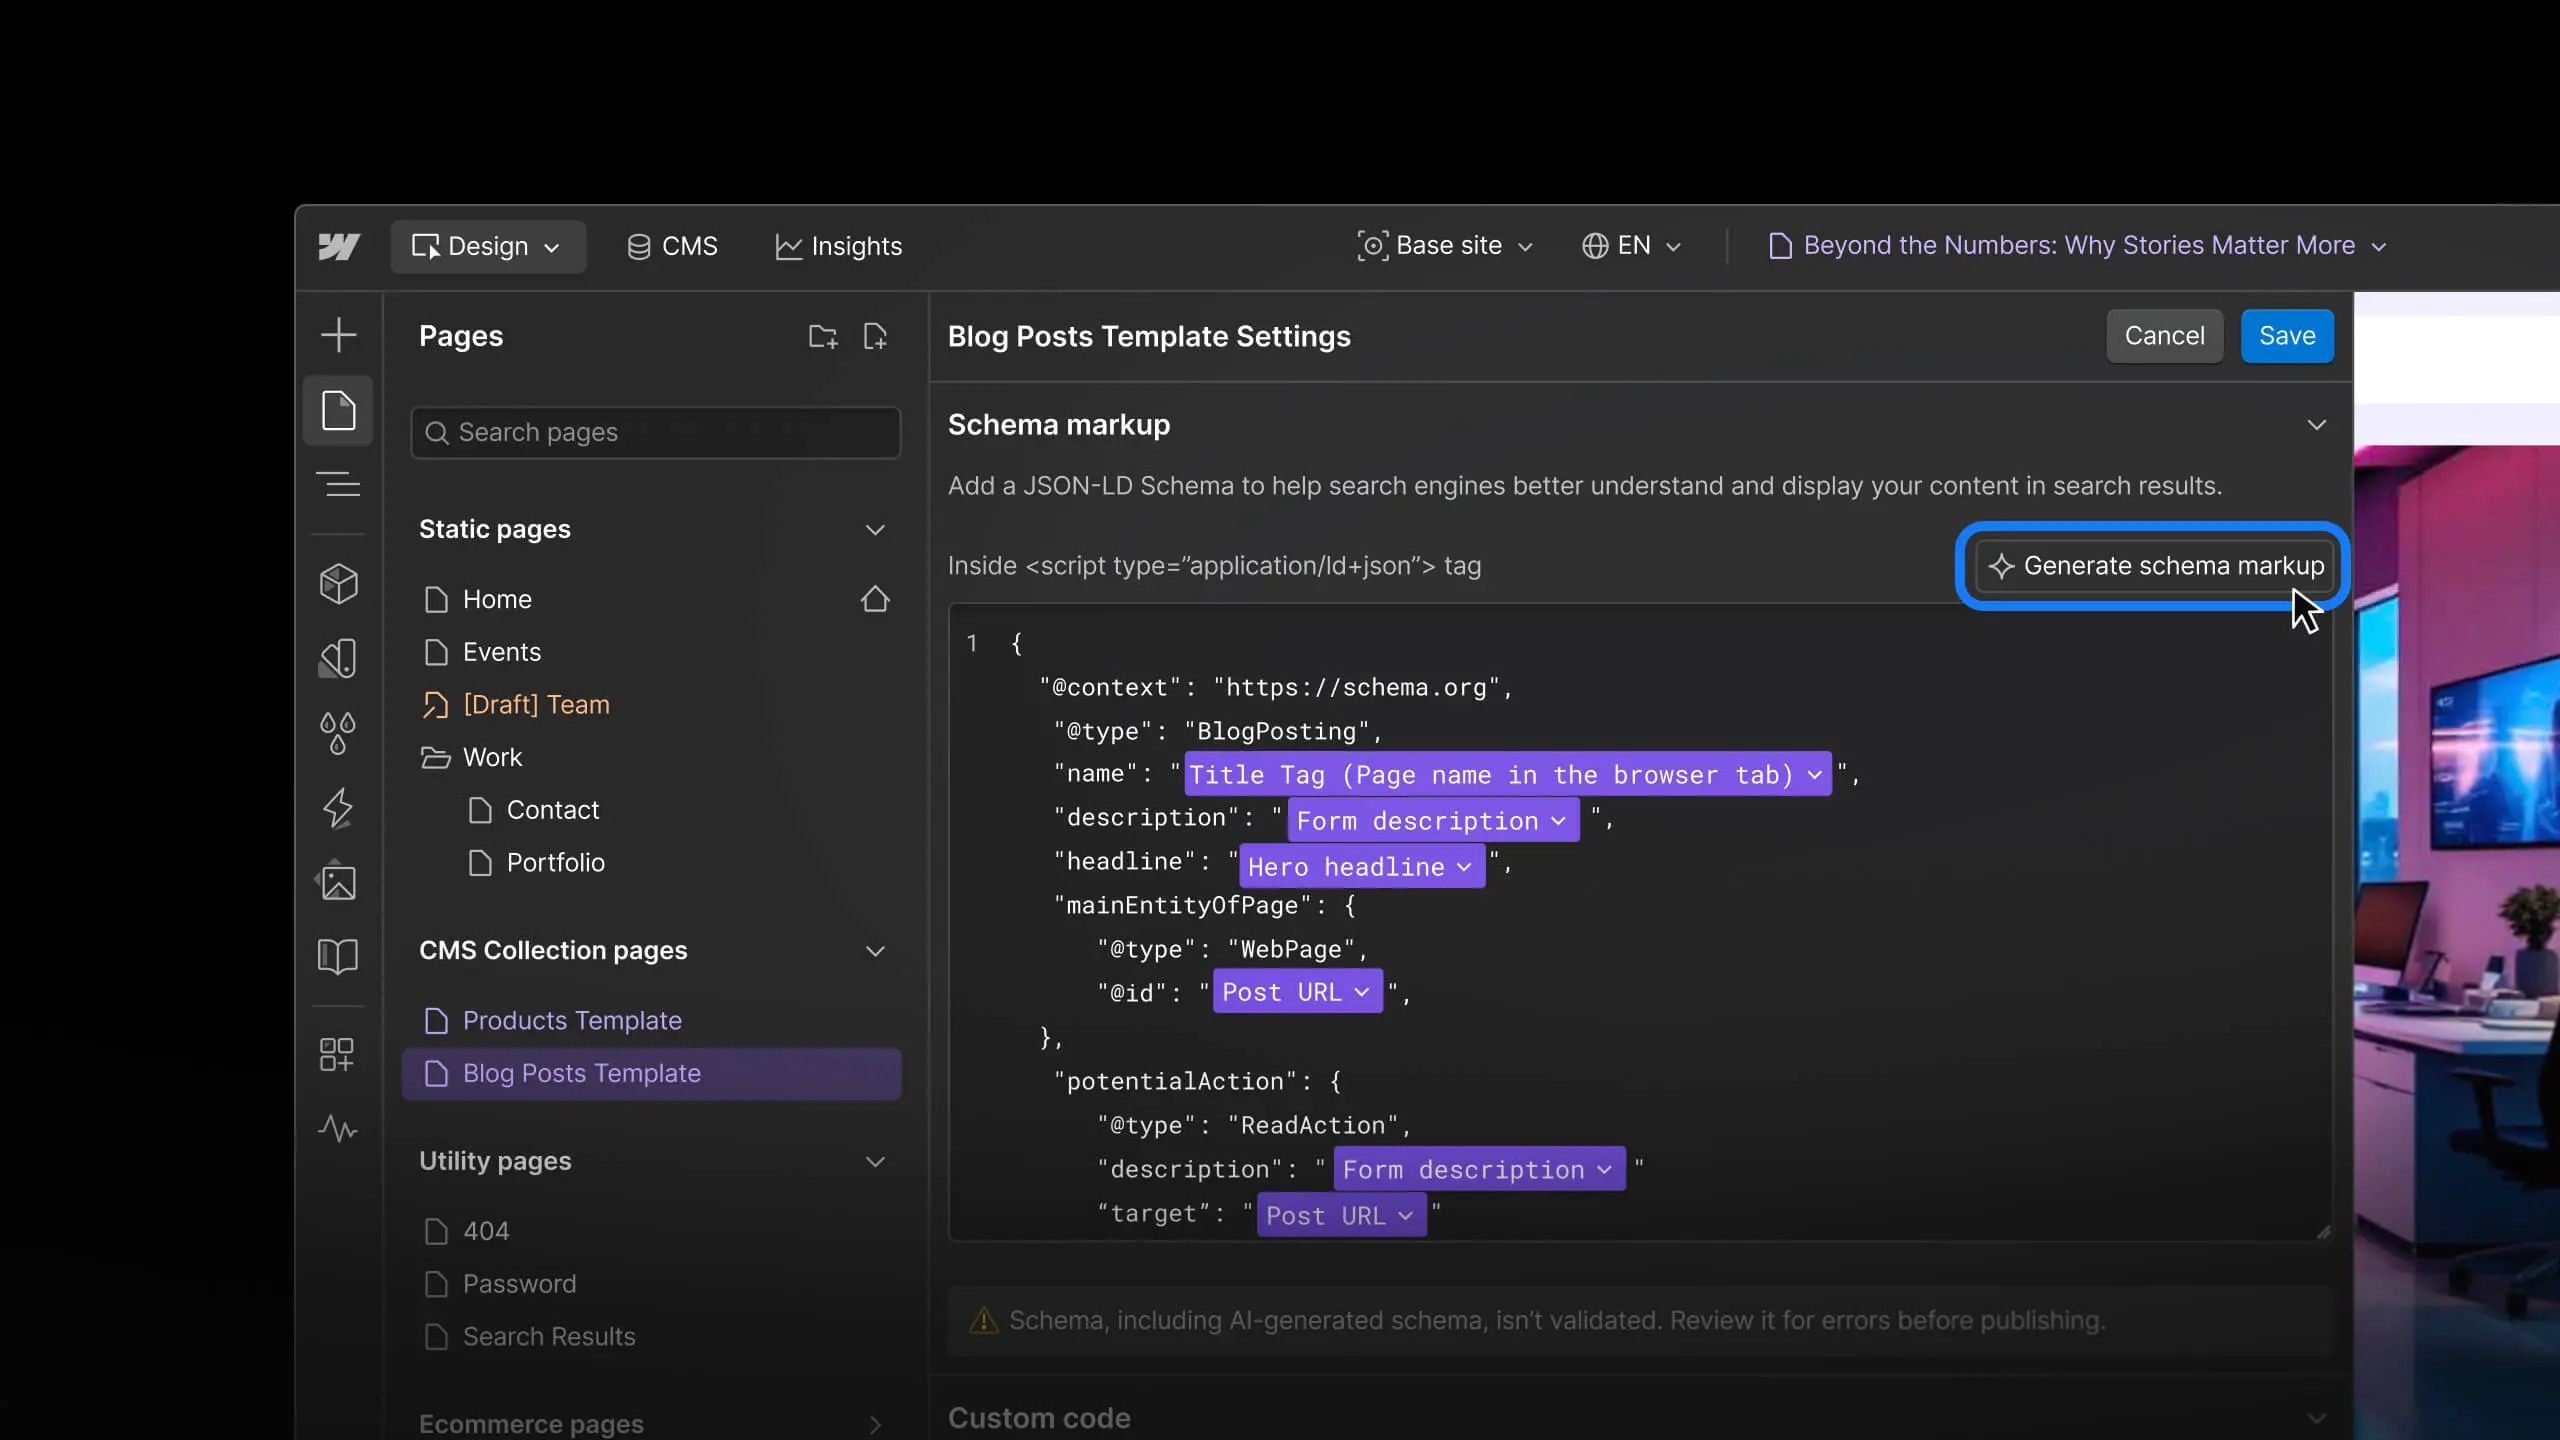Switch to the CMS tab

coord(671,246)
